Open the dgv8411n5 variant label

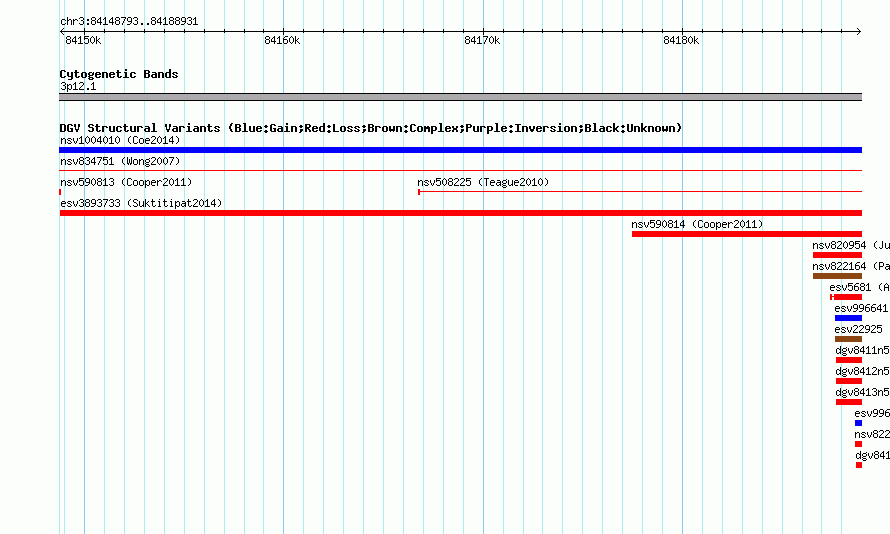point(862,350)
